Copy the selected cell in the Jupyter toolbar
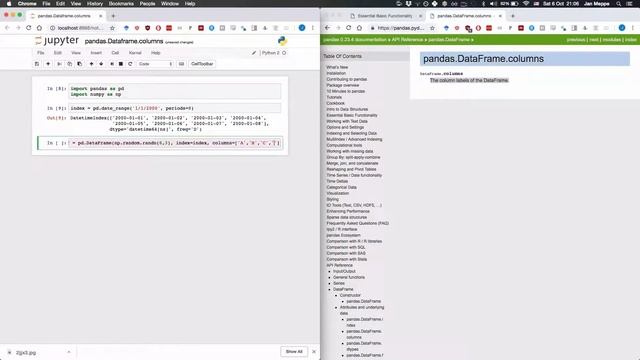 pos(69,64)
